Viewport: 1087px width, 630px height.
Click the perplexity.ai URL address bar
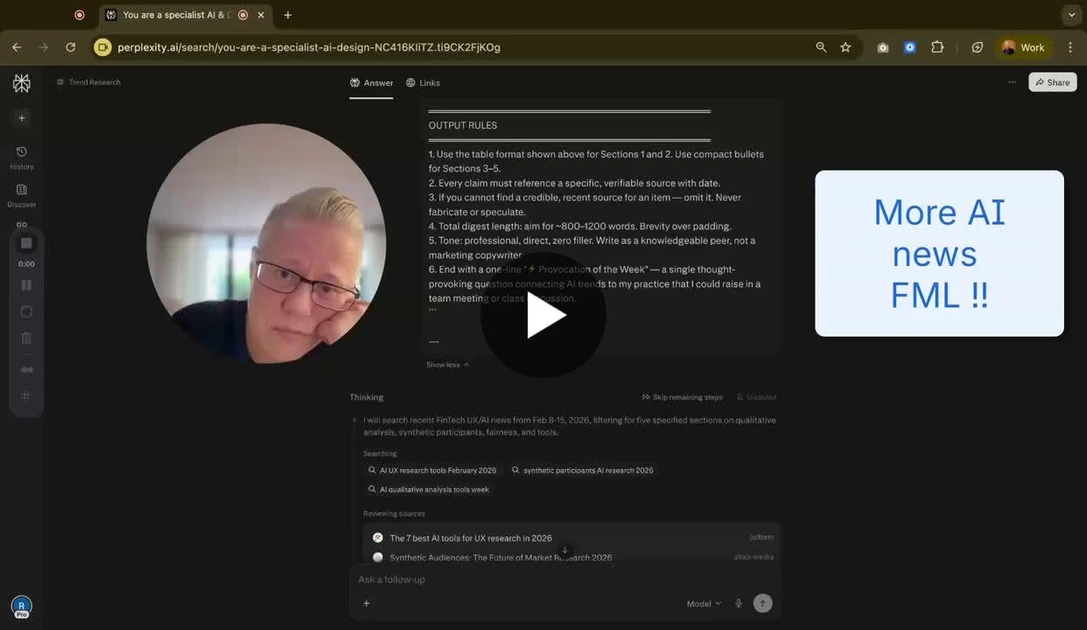tap(308, 47)
